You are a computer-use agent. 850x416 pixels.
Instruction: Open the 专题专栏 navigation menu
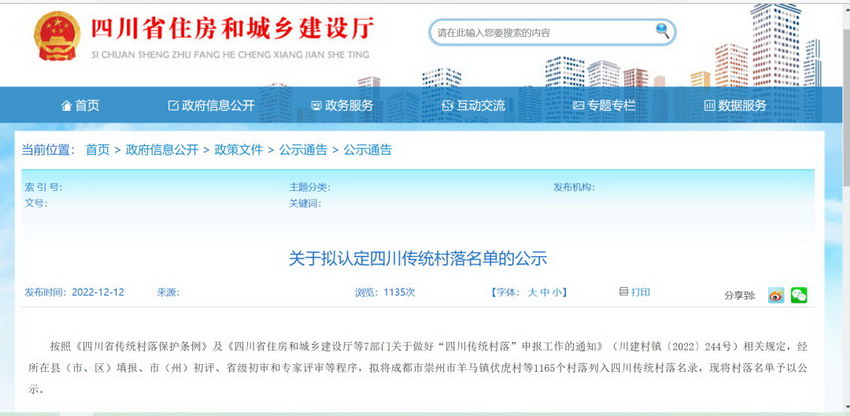[604, 105]
